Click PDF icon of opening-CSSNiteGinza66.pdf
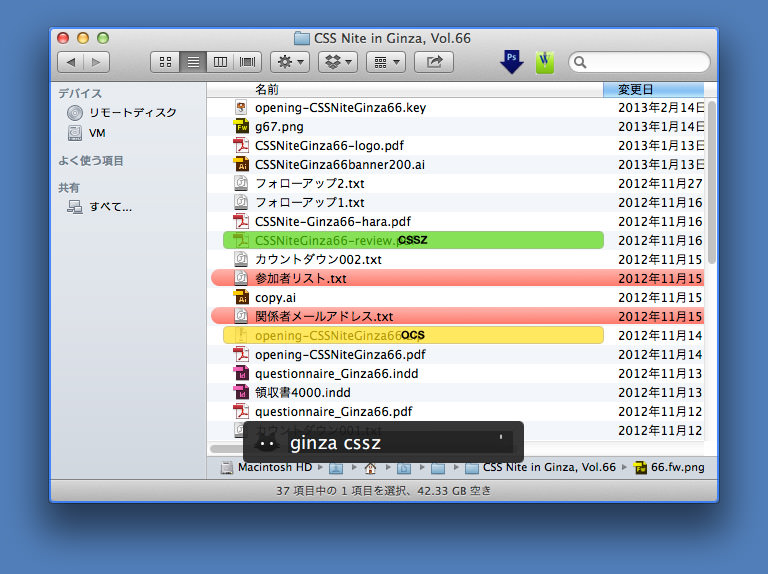768x574 pixels. (241, 354)
